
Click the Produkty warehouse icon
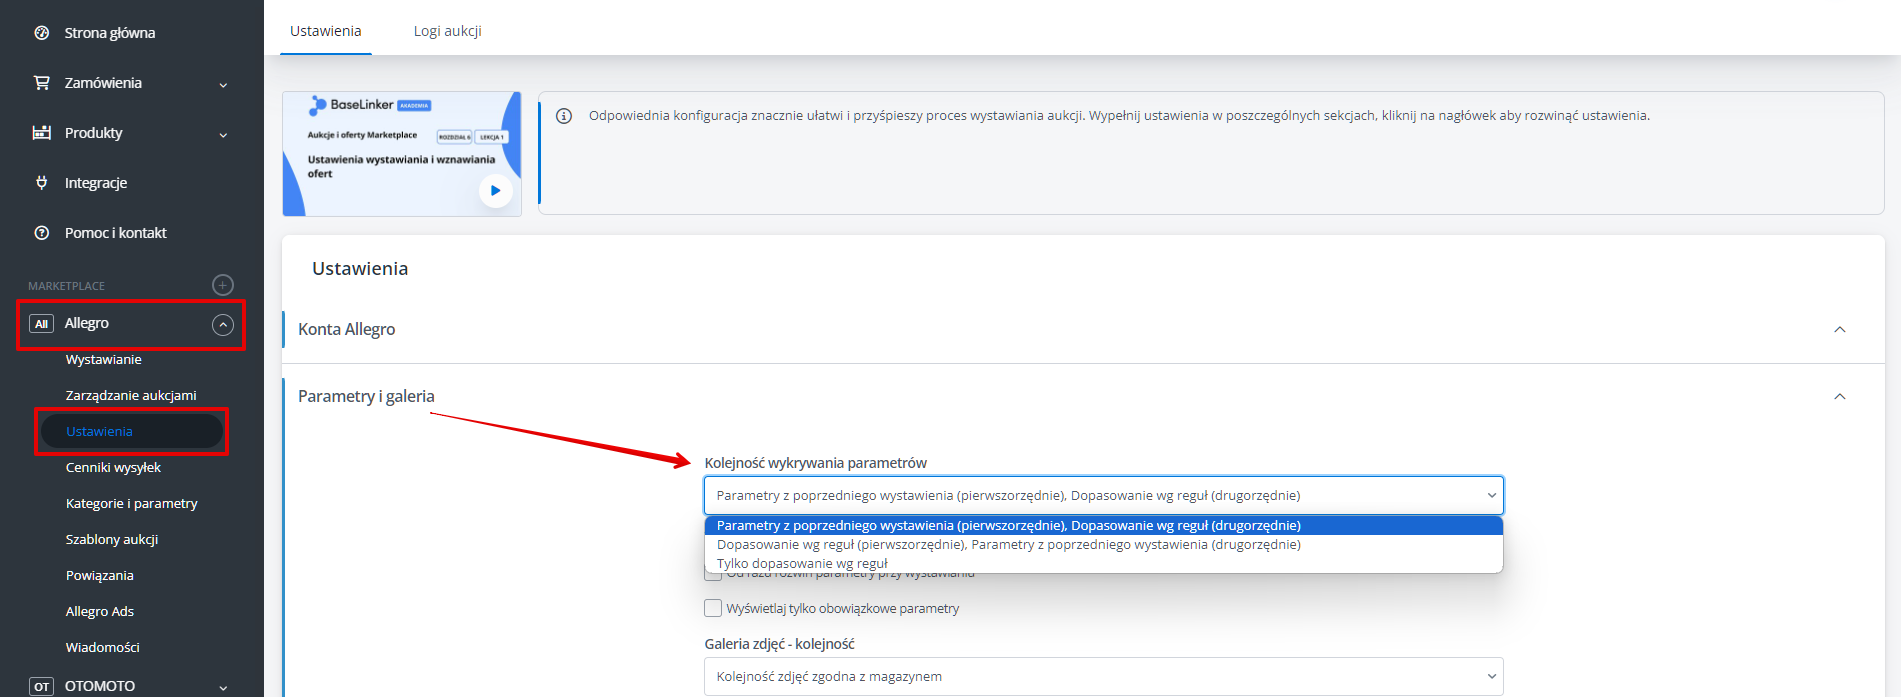(41, 133)
